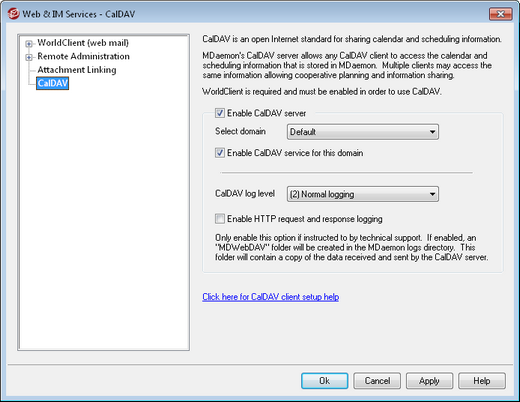This screenshot has width=520, height=402.
Task: Click the (2) Normal logging combo box
Action: pyautogui.click(x=363, y=194)
